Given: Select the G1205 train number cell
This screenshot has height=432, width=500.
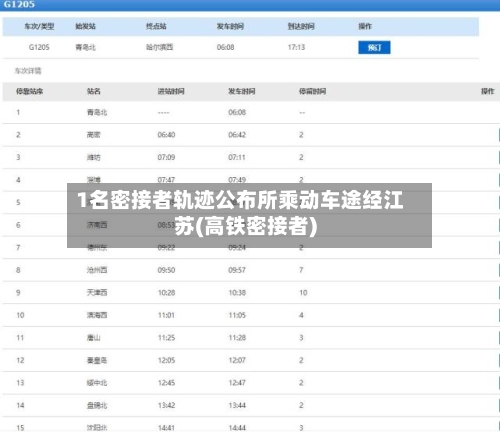Looking at the screenshot, I should [x=39, y=47].
